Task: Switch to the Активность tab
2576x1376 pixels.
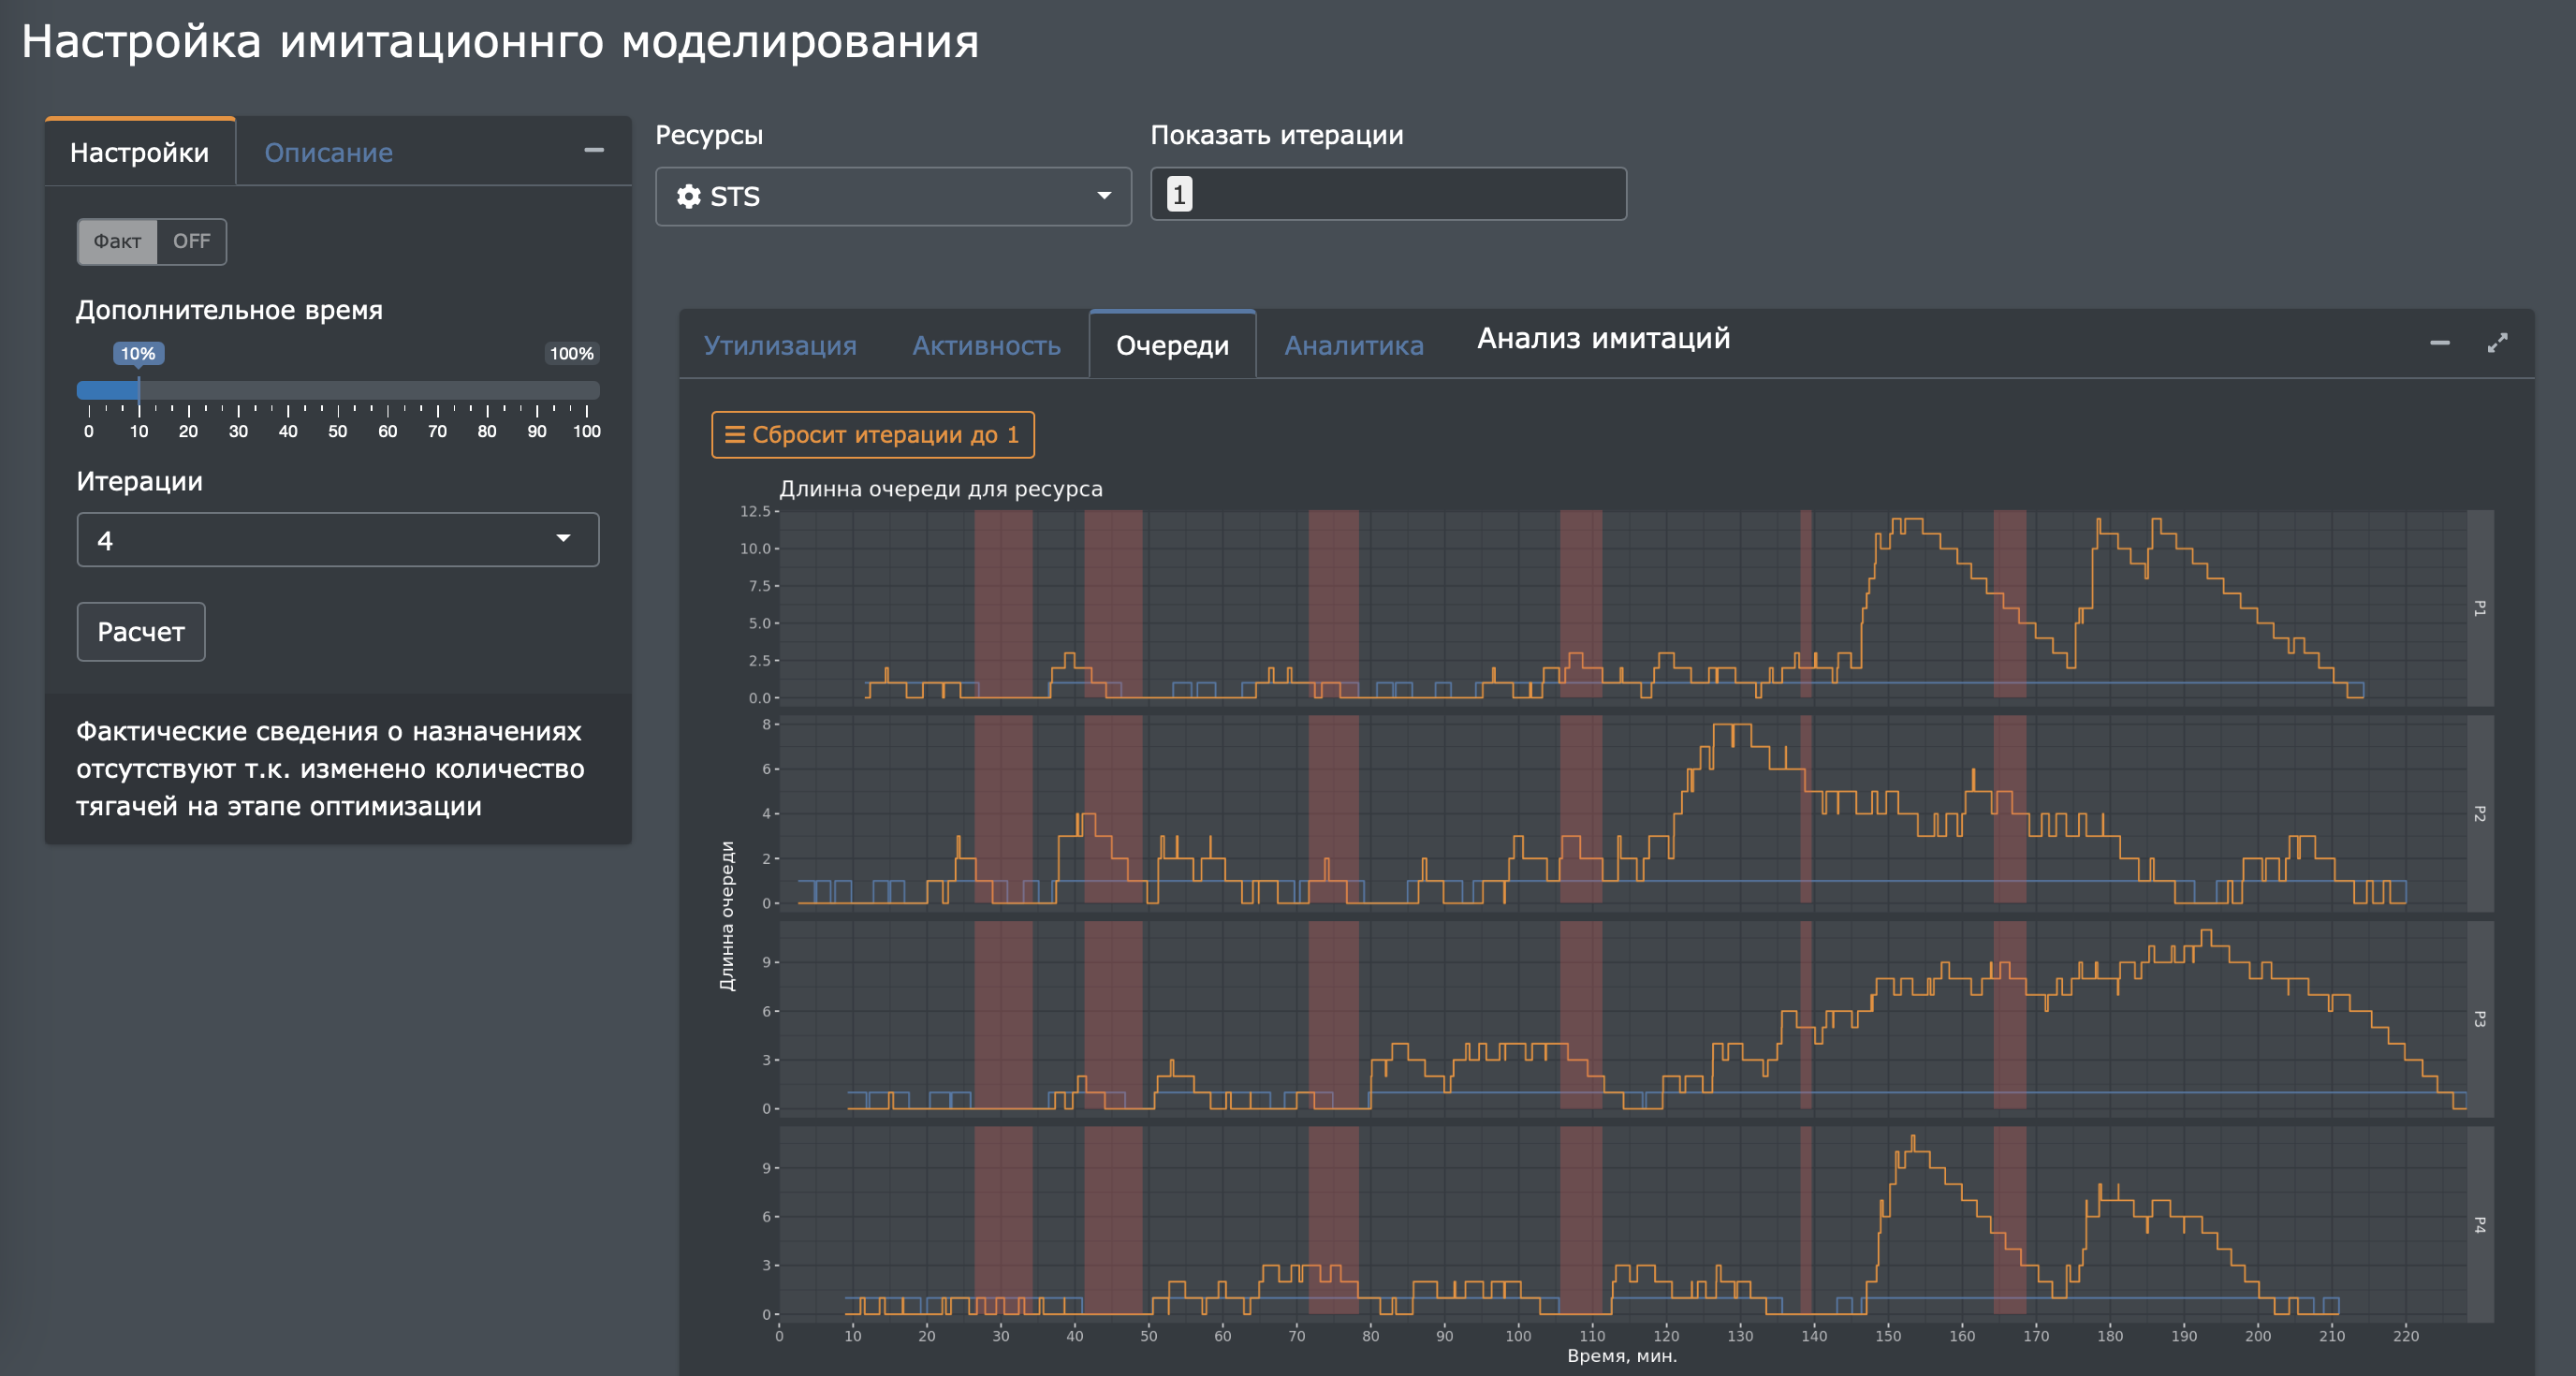Action: tap(986, 345)
